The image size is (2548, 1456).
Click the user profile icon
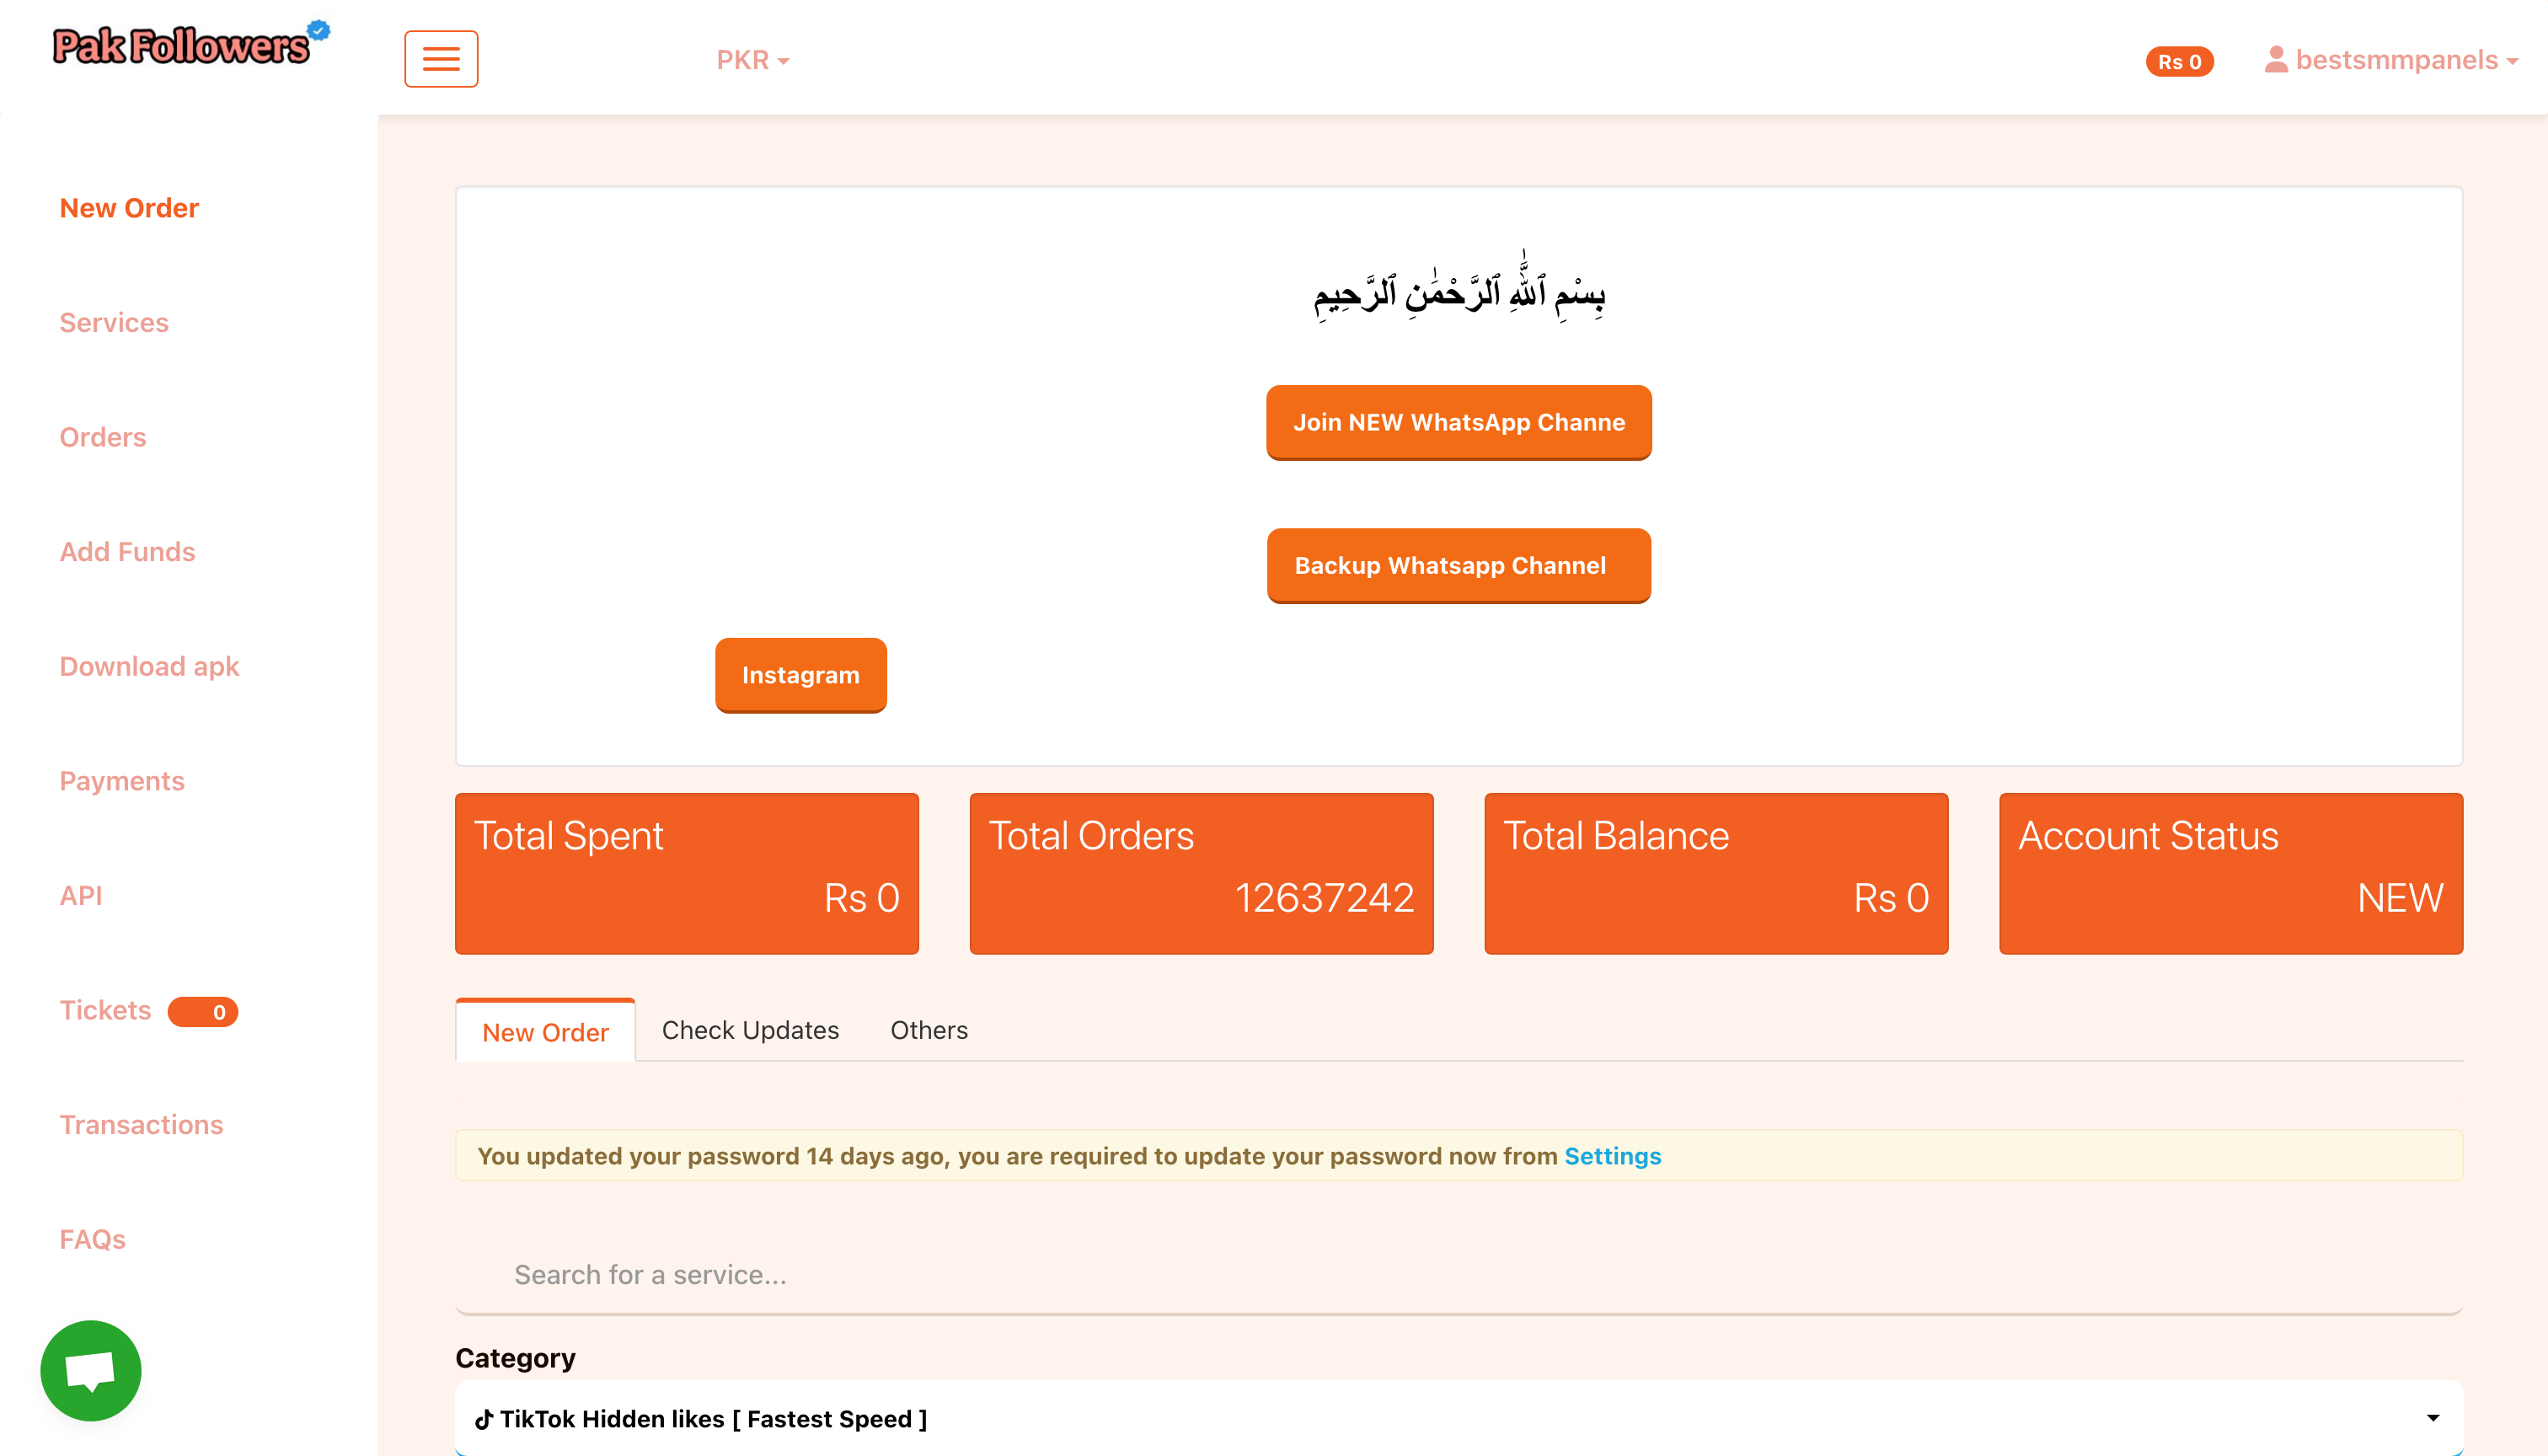[x=2276, y=60]
